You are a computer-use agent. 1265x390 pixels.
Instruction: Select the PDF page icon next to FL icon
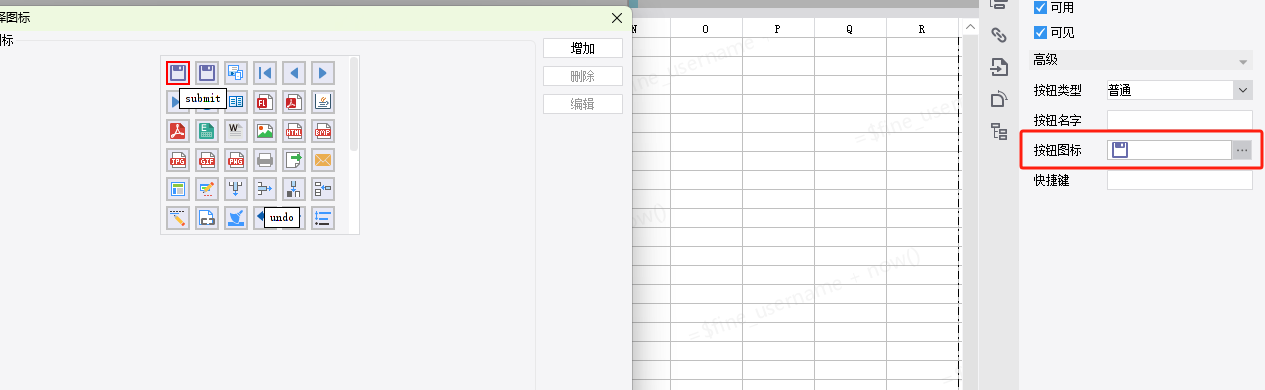click(294, 101)
